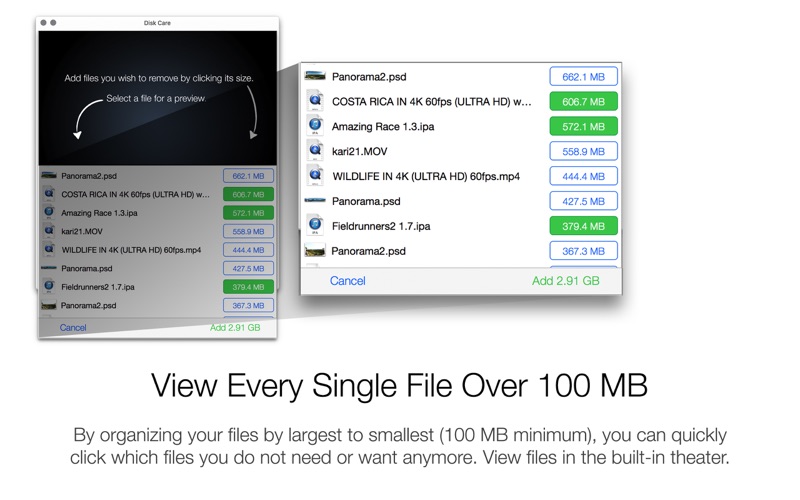This screenshot has width=800, height=500.
Task: Select WILDLIFE IN 4K 60fps.mp4 name in small window
Action: point(132,250)
